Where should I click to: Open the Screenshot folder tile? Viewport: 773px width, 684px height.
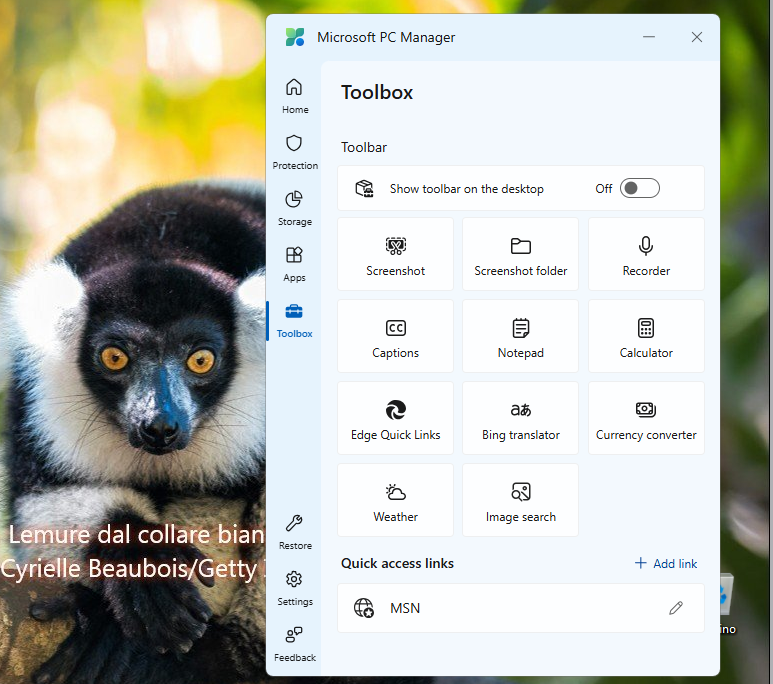pos(521,254)
